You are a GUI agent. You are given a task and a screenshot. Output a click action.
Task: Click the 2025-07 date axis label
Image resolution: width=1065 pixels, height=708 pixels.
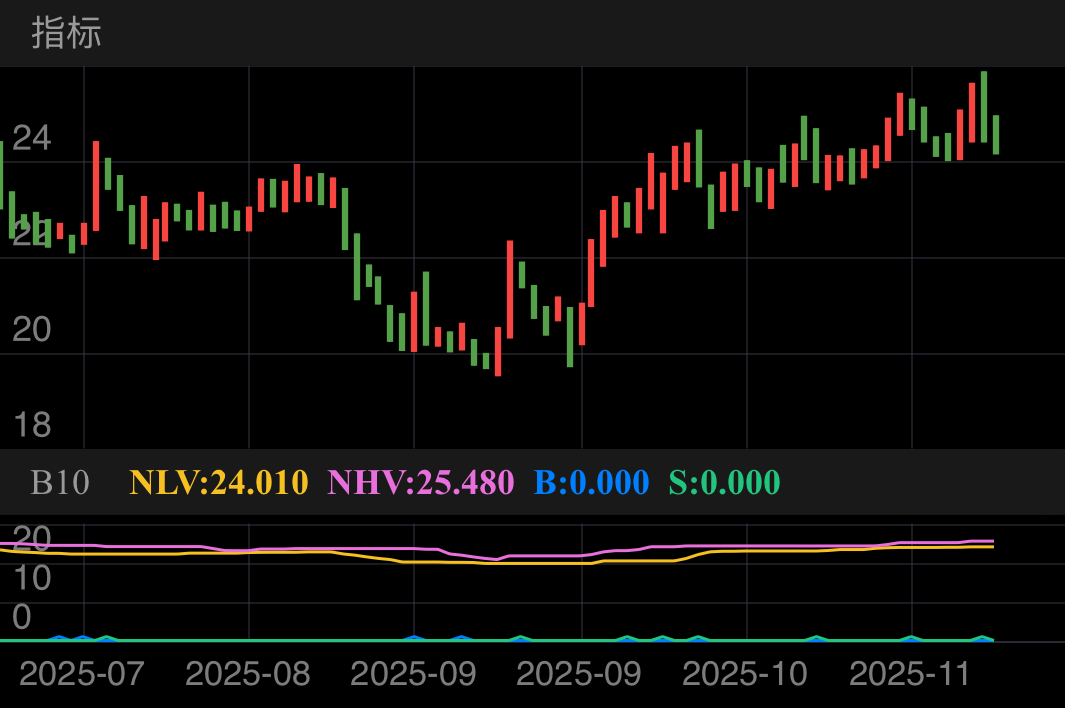[x=82, y=673]
